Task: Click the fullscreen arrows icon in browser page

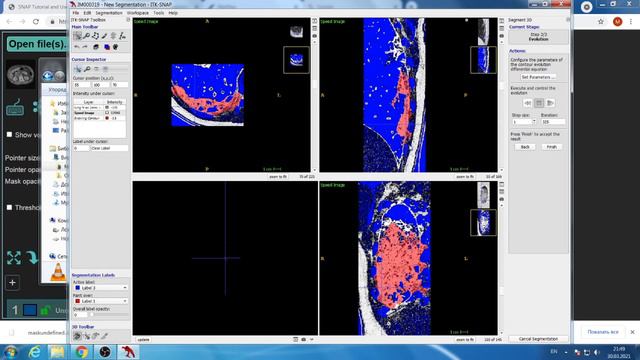Action: click(14, 258)
